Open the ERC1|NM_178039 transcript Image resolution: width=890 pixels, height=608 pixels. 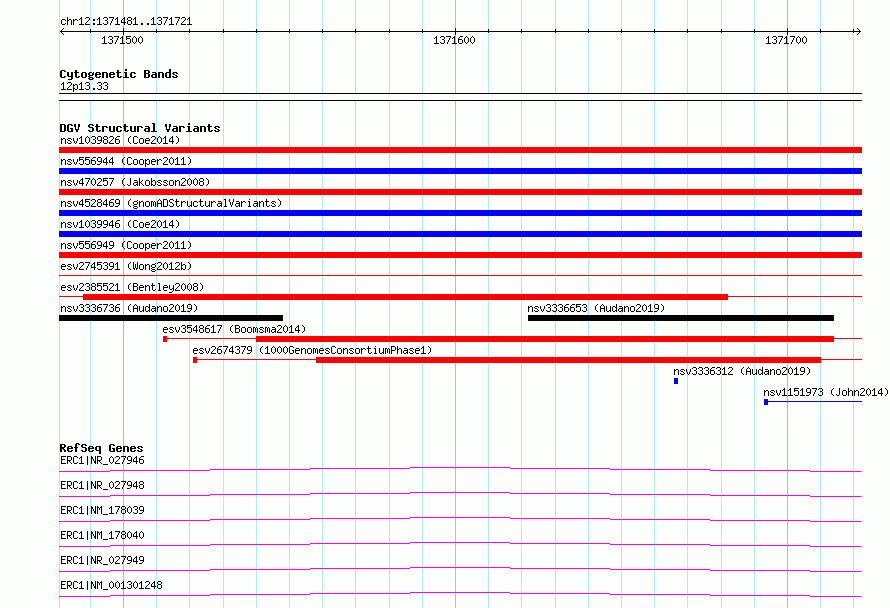pos(102,510)
